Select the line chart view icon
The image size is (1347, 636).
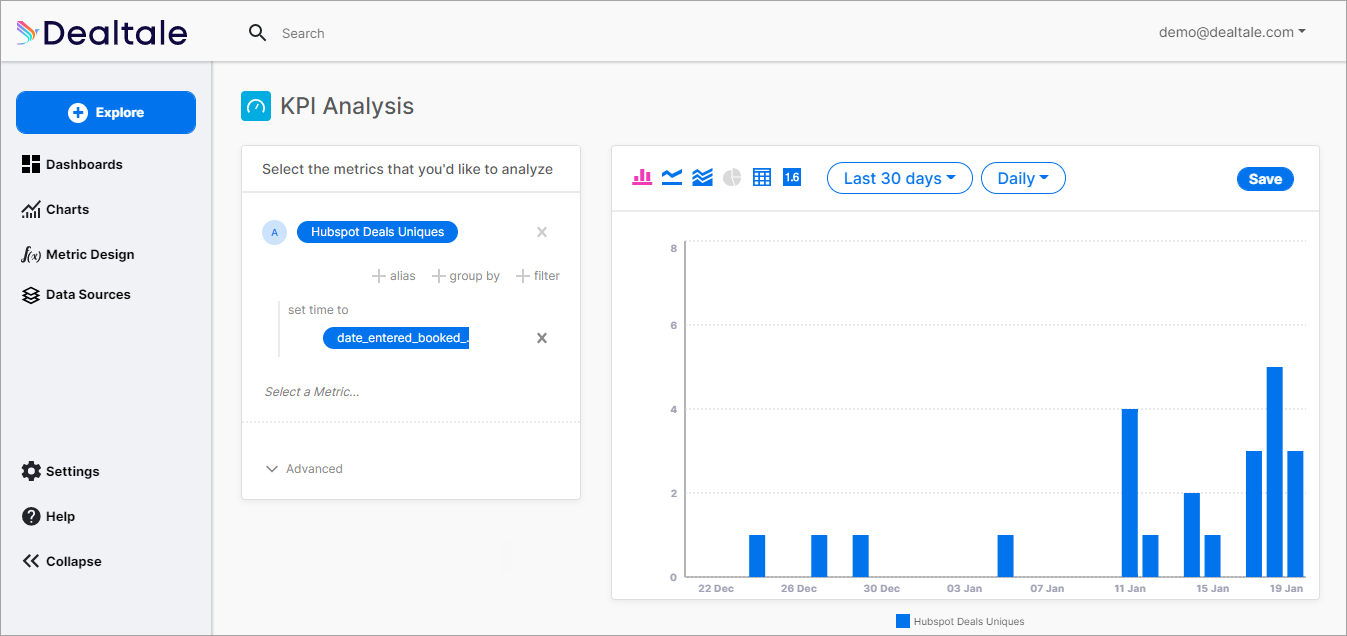click(672, 177)
